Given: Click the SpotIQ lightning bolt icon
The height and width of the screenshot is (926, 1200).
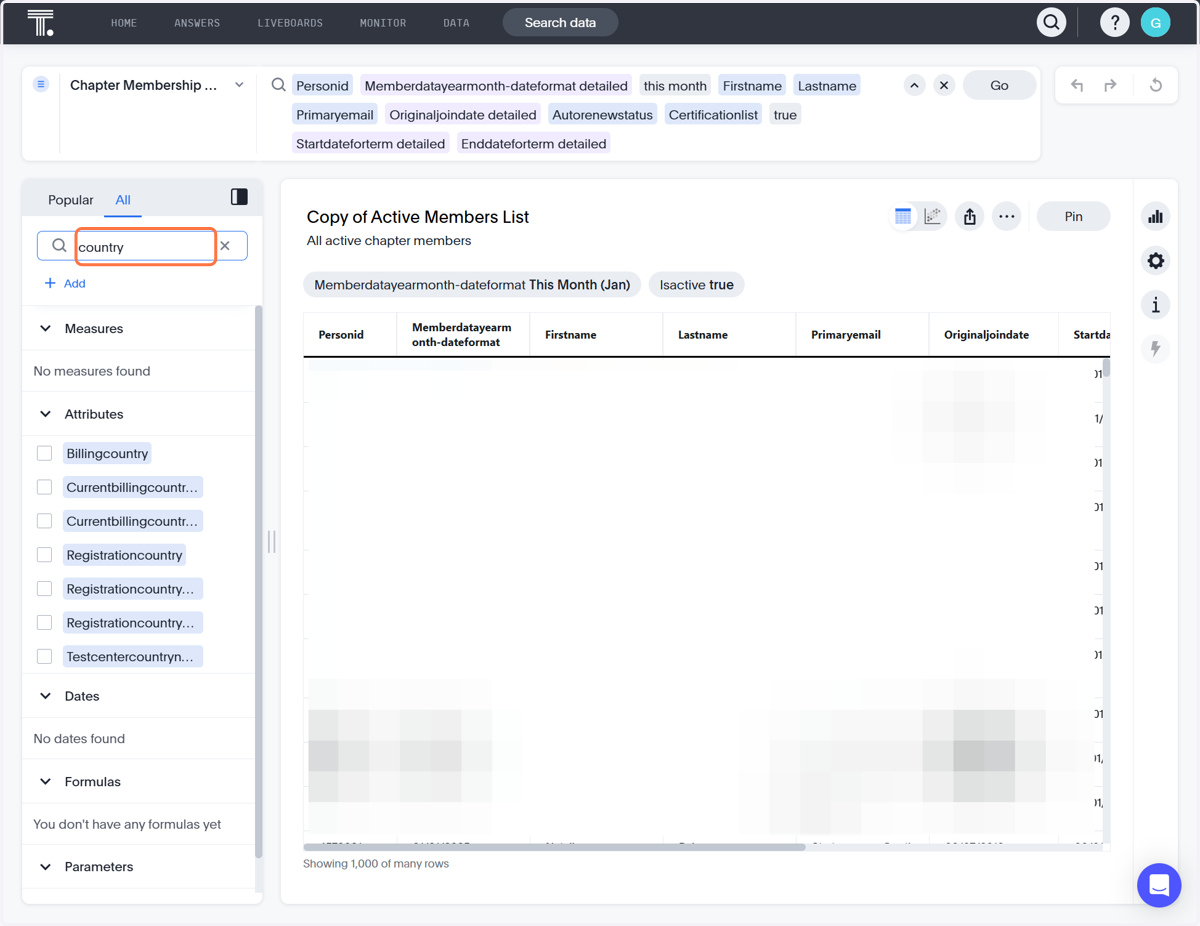Looking at the screenshot, I should point(1156,349).
